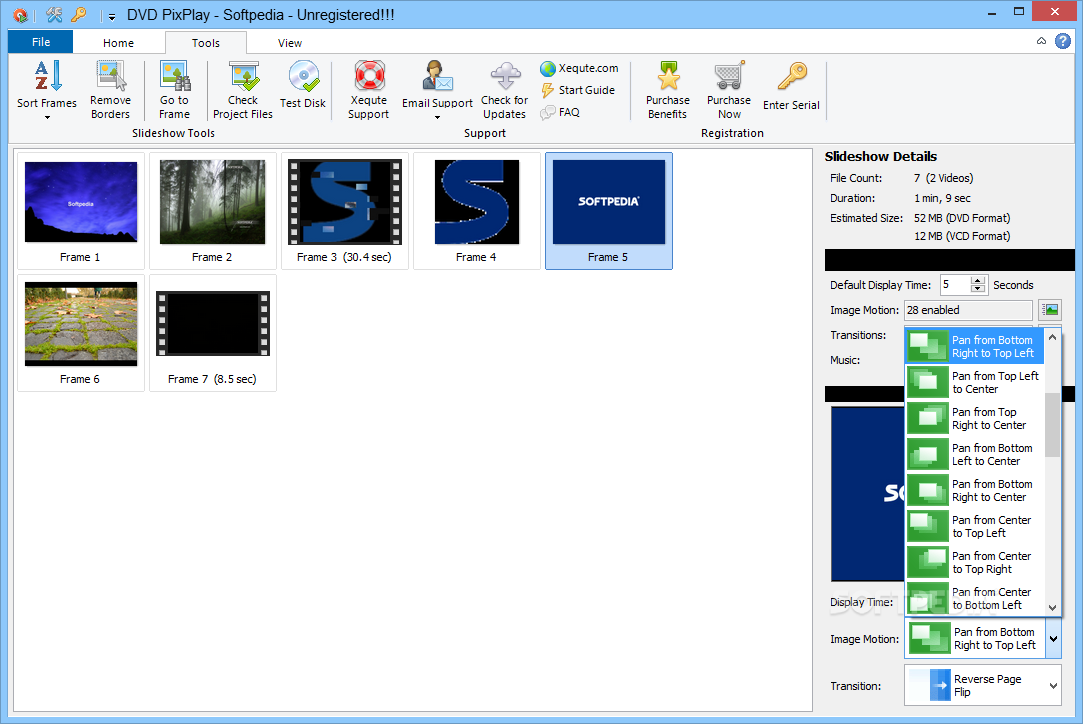Switch to the View ribbon tab
Image resolution: width=1083 pixels, height=724 pixels.
coord(289,43)
